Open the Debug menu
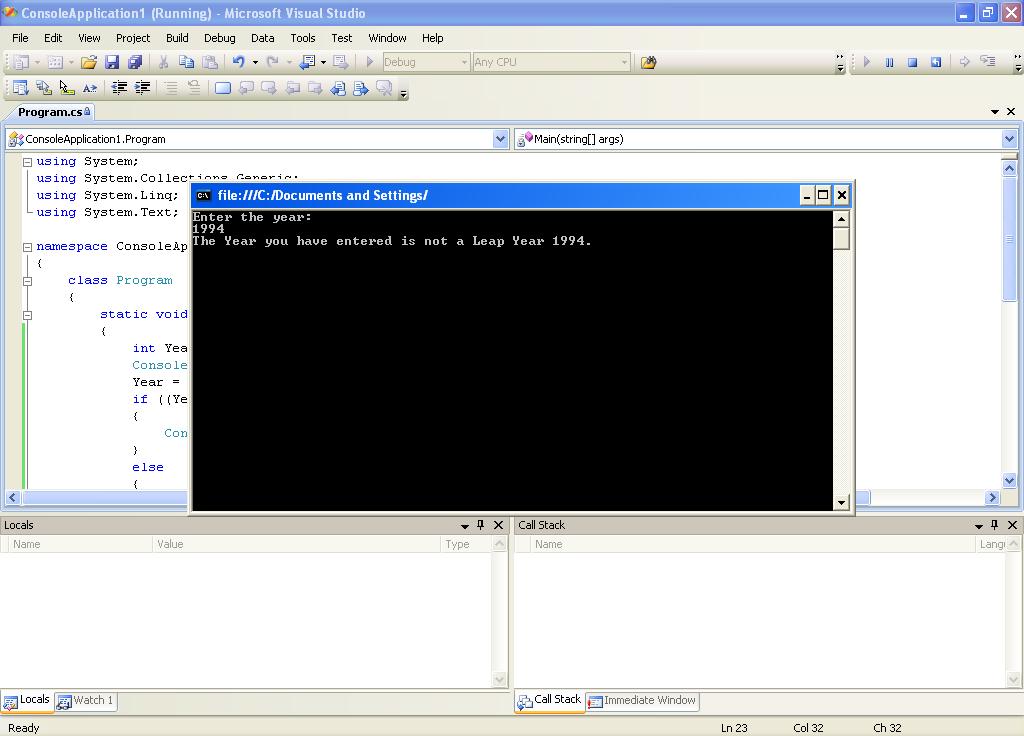The width and height of the screenshot is (1024, 736). tap(219, 37)
